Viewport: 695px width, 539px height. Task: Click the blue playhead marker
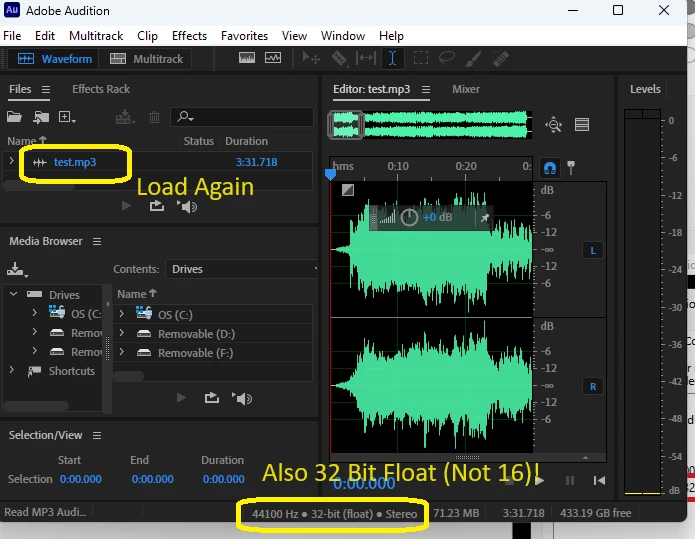[x=330, y=174]
